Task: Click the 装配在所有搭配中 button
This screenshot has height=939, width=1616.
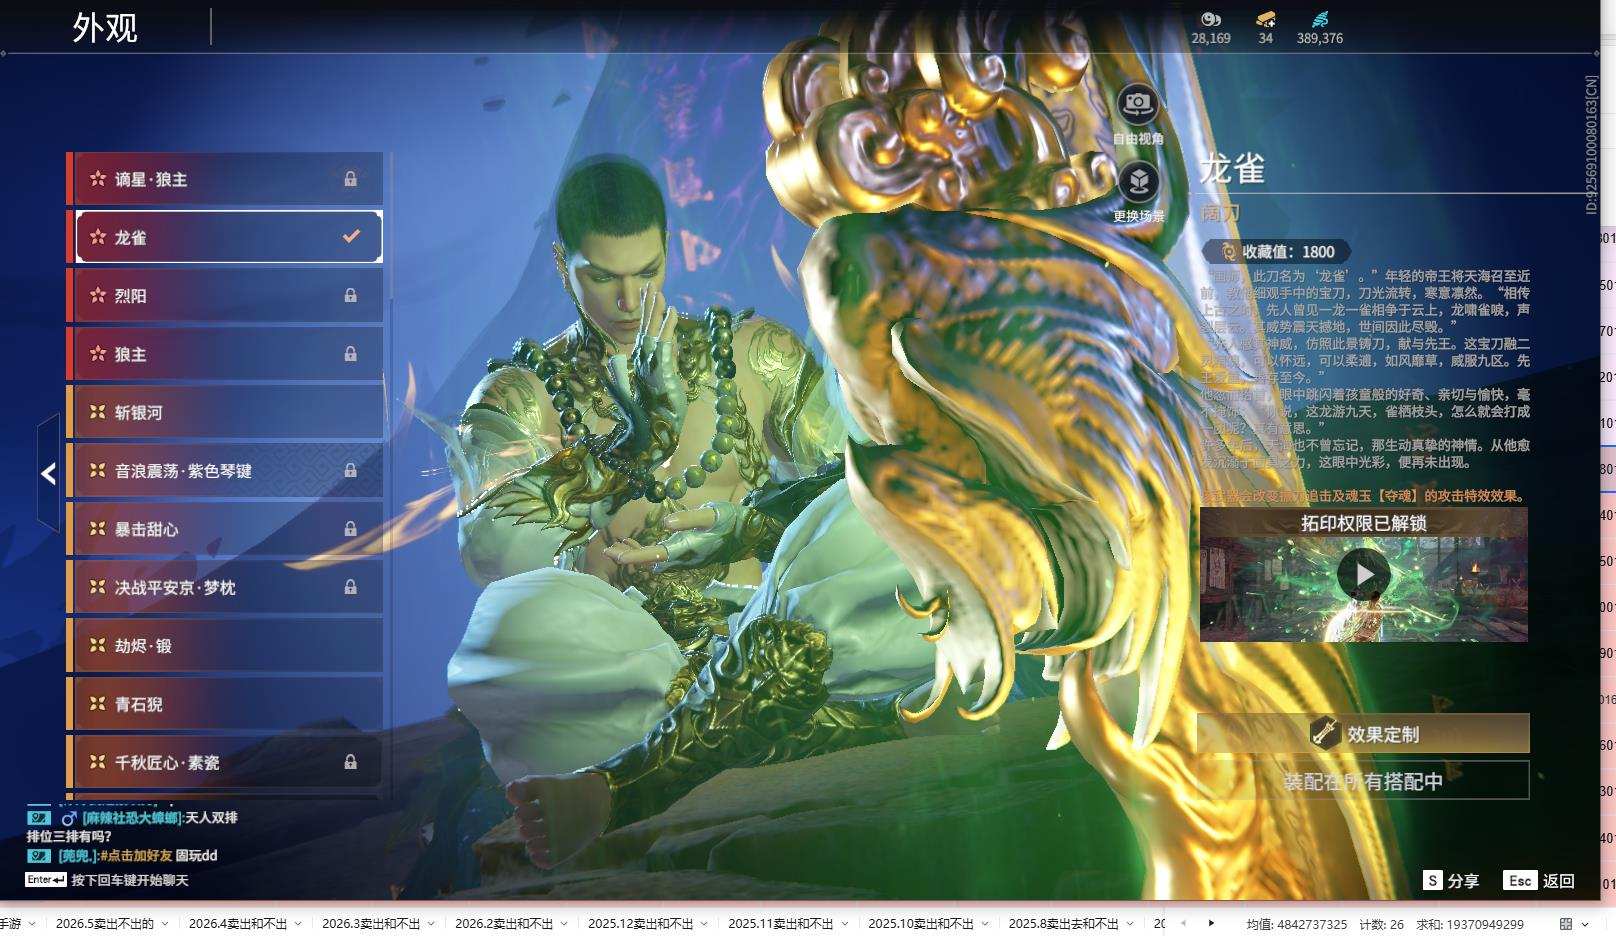Action: pyautogui.click(x=1363, y=781)
